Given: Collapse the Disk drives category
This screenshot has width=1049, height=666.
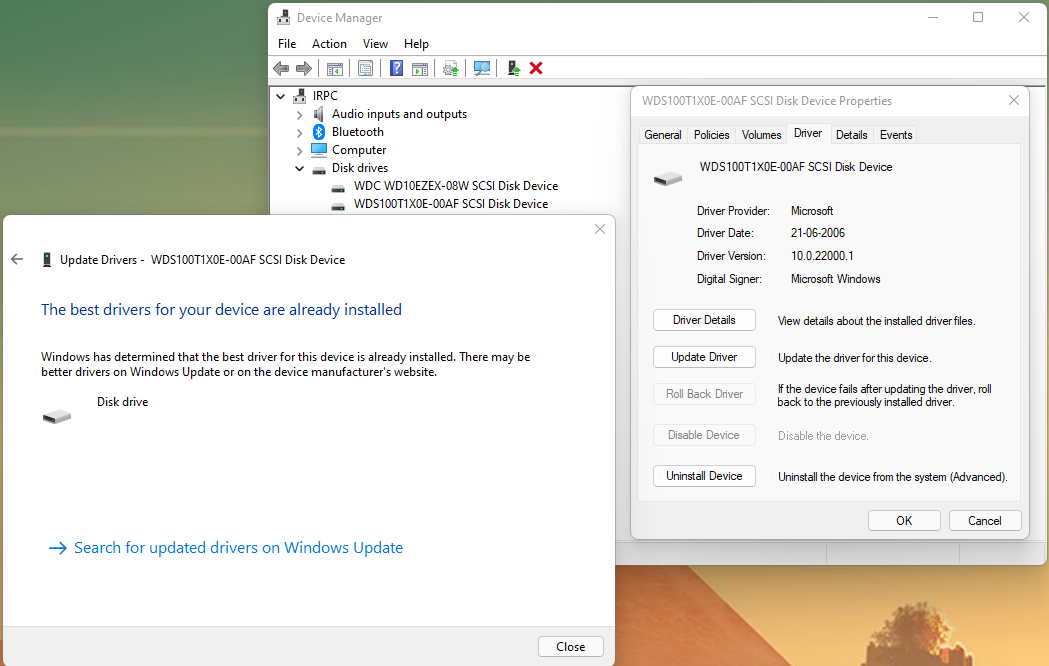Looking at the screenshot, I should (x=300, y=169).
